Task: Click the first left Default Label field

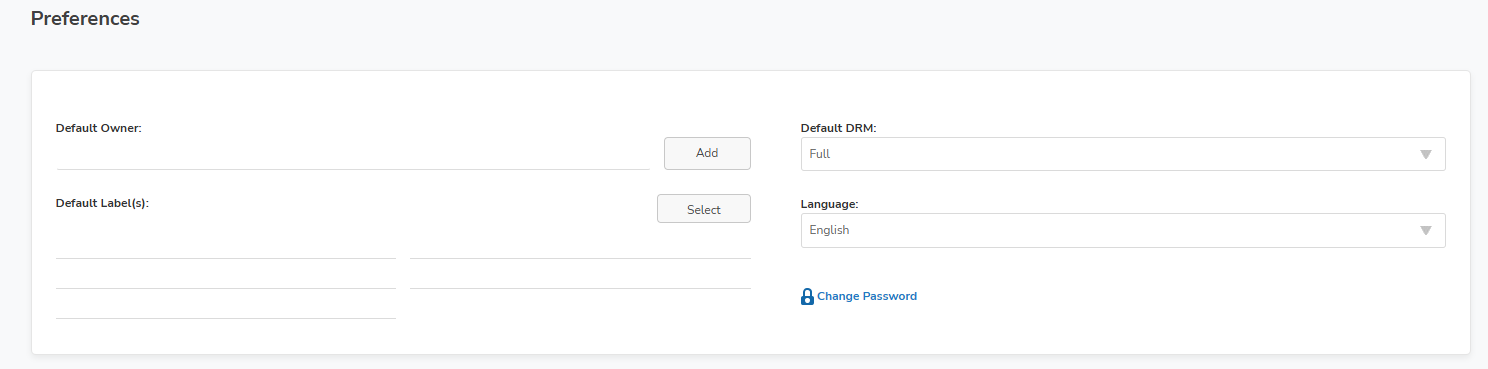Action: click(226, 245)
